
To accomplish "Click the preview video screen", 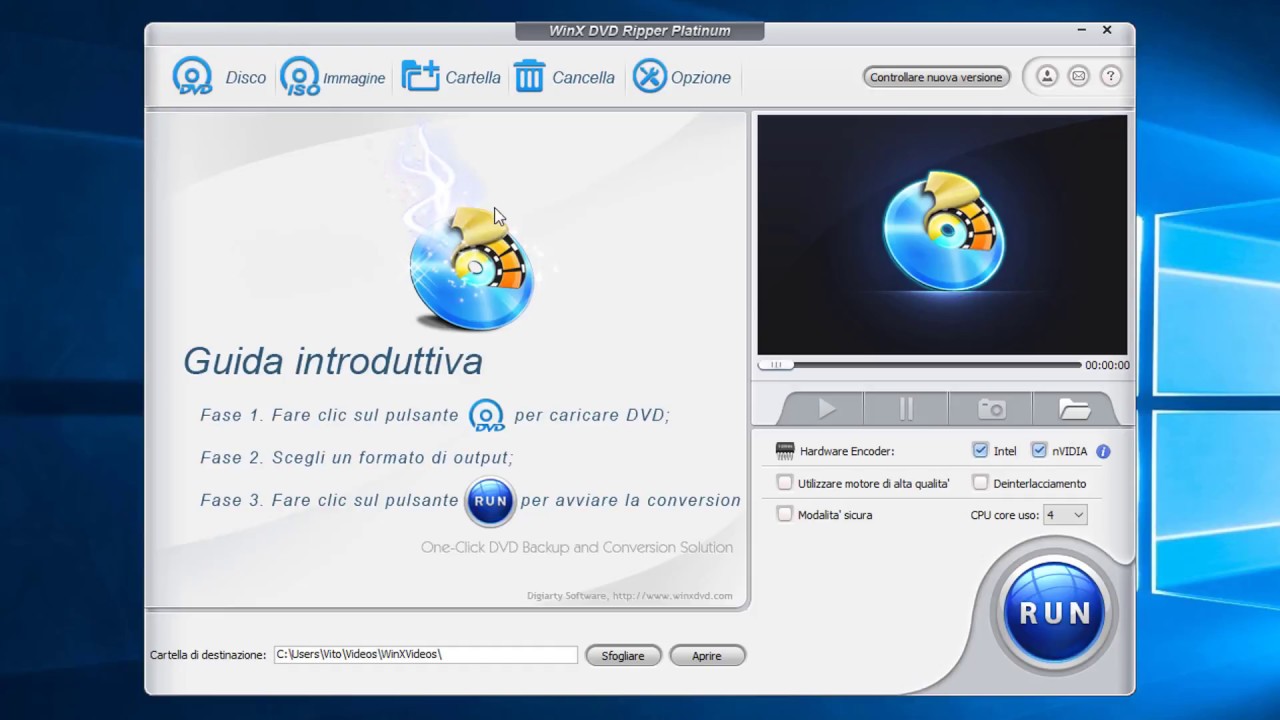I will click(x=942, y=235).
